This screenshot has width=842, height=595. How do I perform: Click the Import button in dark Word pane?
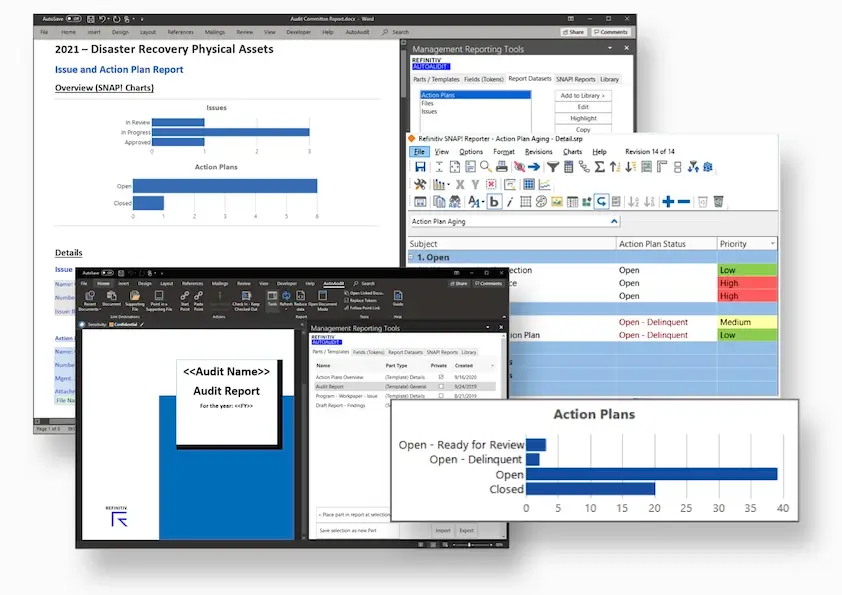(443, 531)
